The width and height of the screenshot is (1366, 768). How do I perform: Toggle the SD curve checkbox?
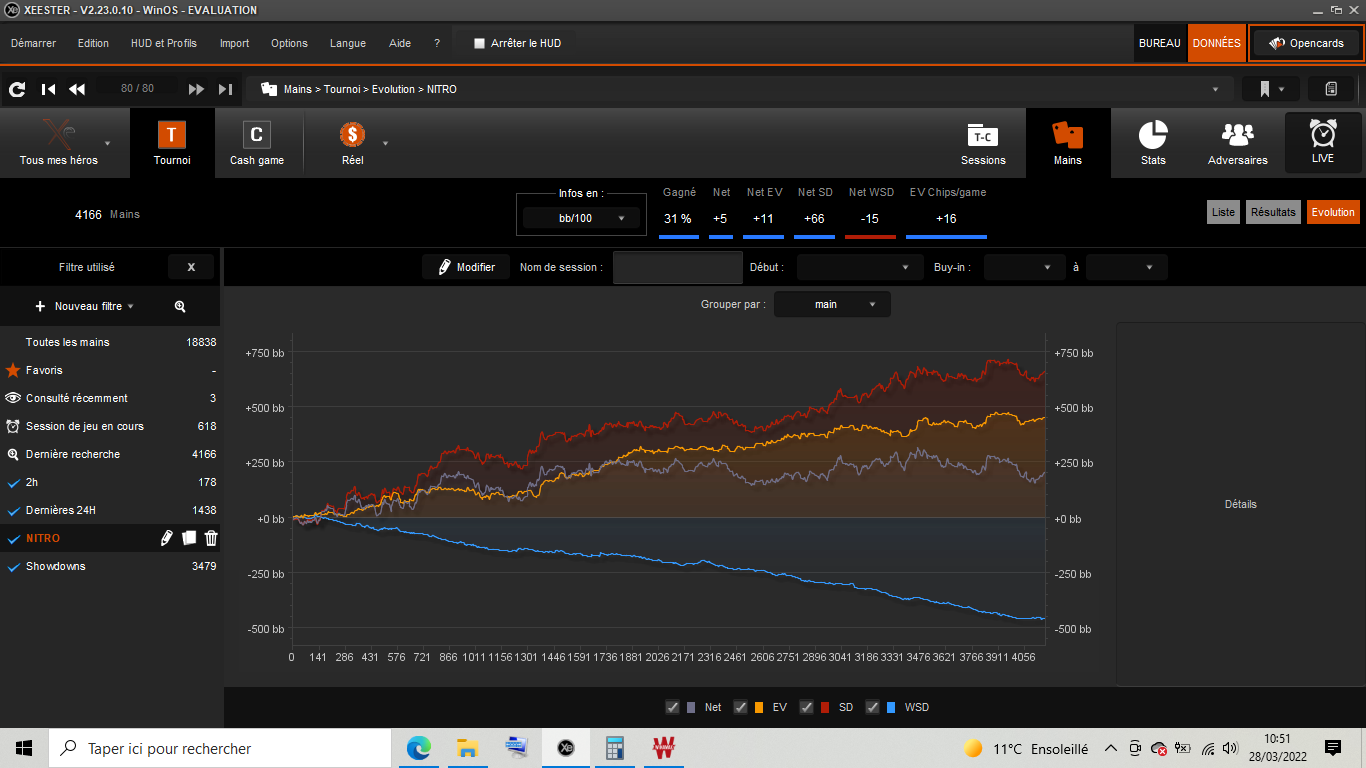pos(806,707)
